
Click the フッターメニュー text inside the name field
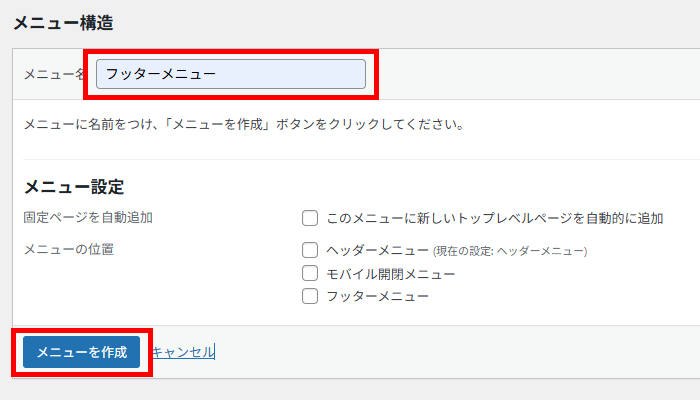161,74
